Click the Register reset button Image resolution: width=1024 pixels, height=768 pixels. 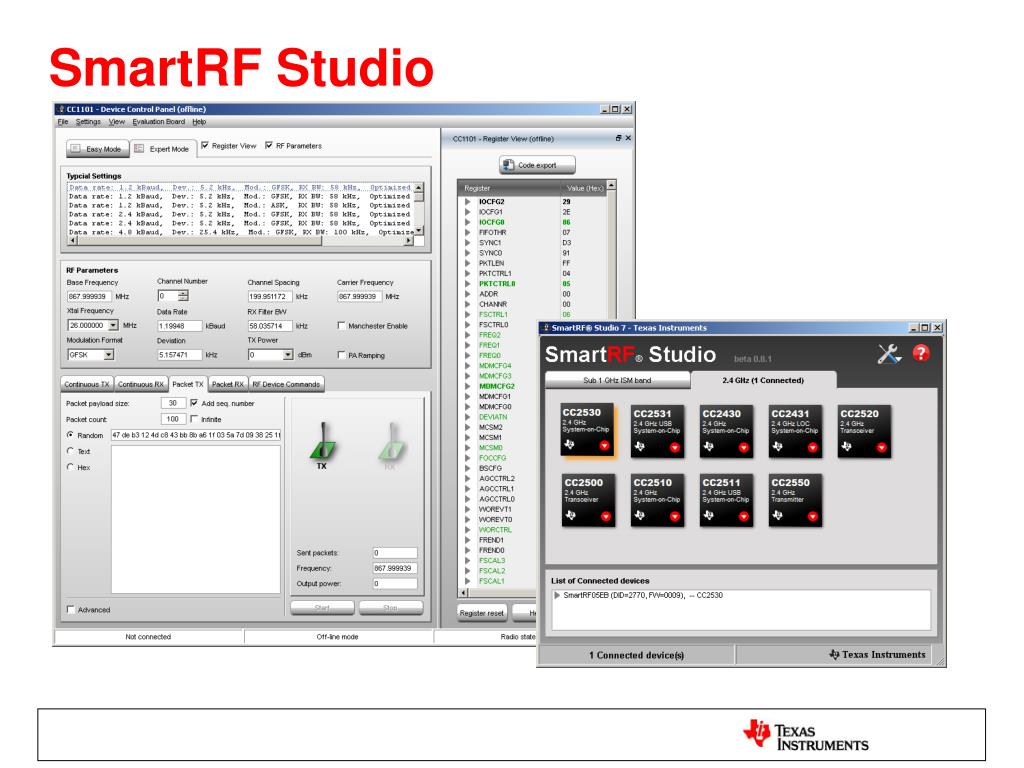tap(481, 613)
